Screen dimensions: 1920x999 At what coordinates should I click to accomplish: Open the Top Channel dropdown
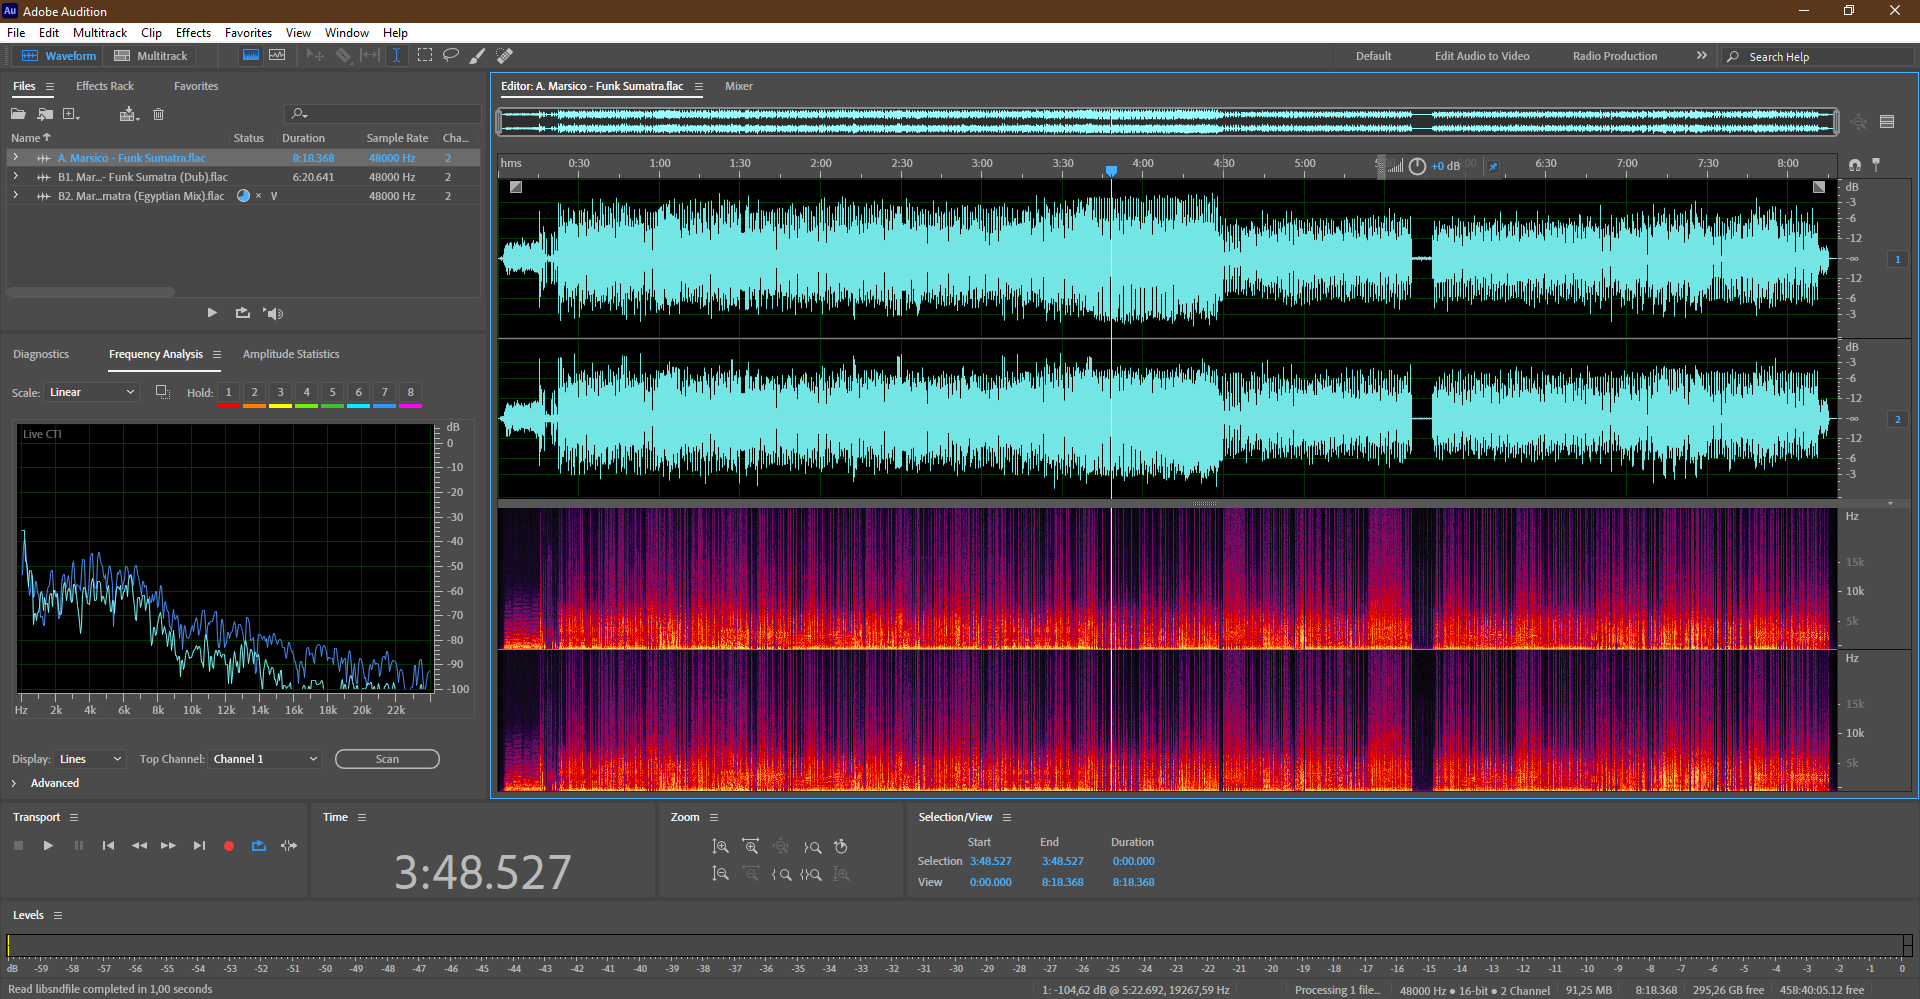(x=265, y=759)
